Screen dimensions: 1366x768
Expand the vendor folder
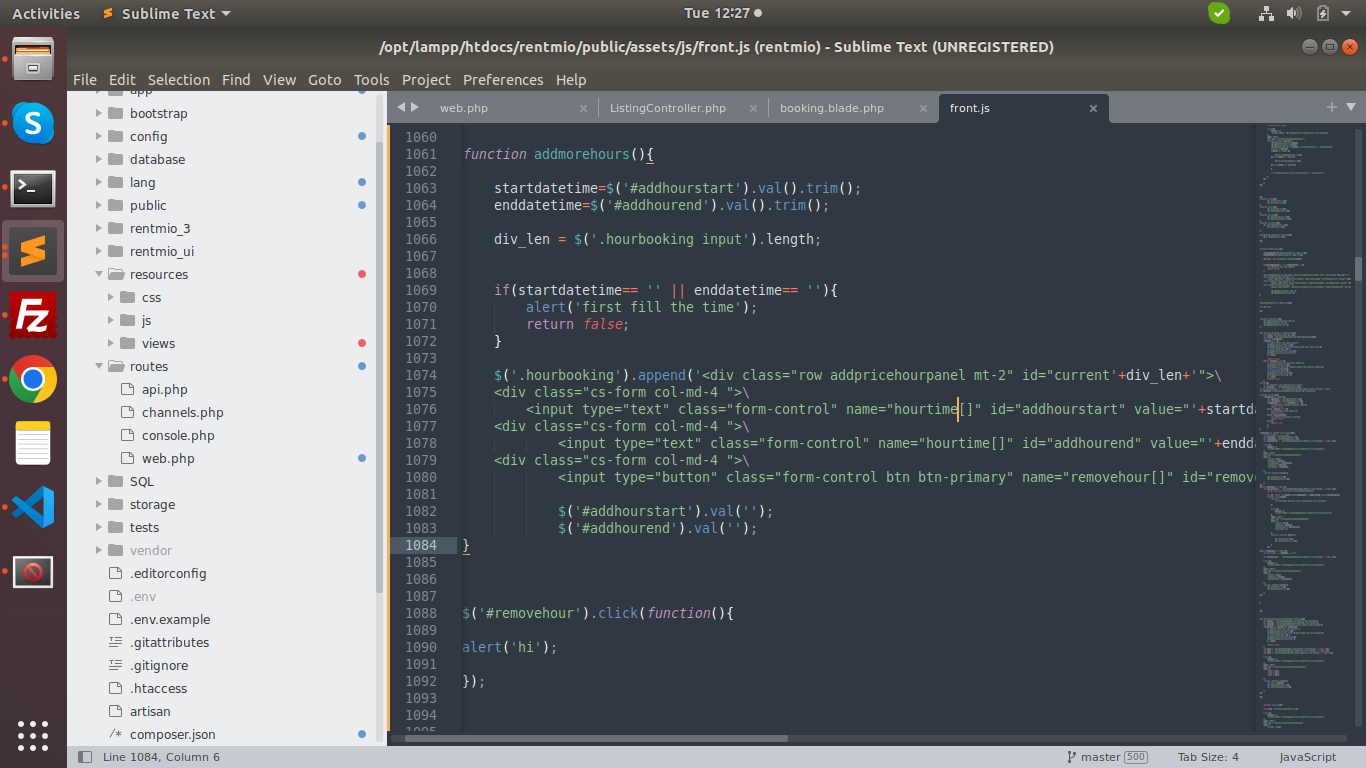[x=99, y=550]
